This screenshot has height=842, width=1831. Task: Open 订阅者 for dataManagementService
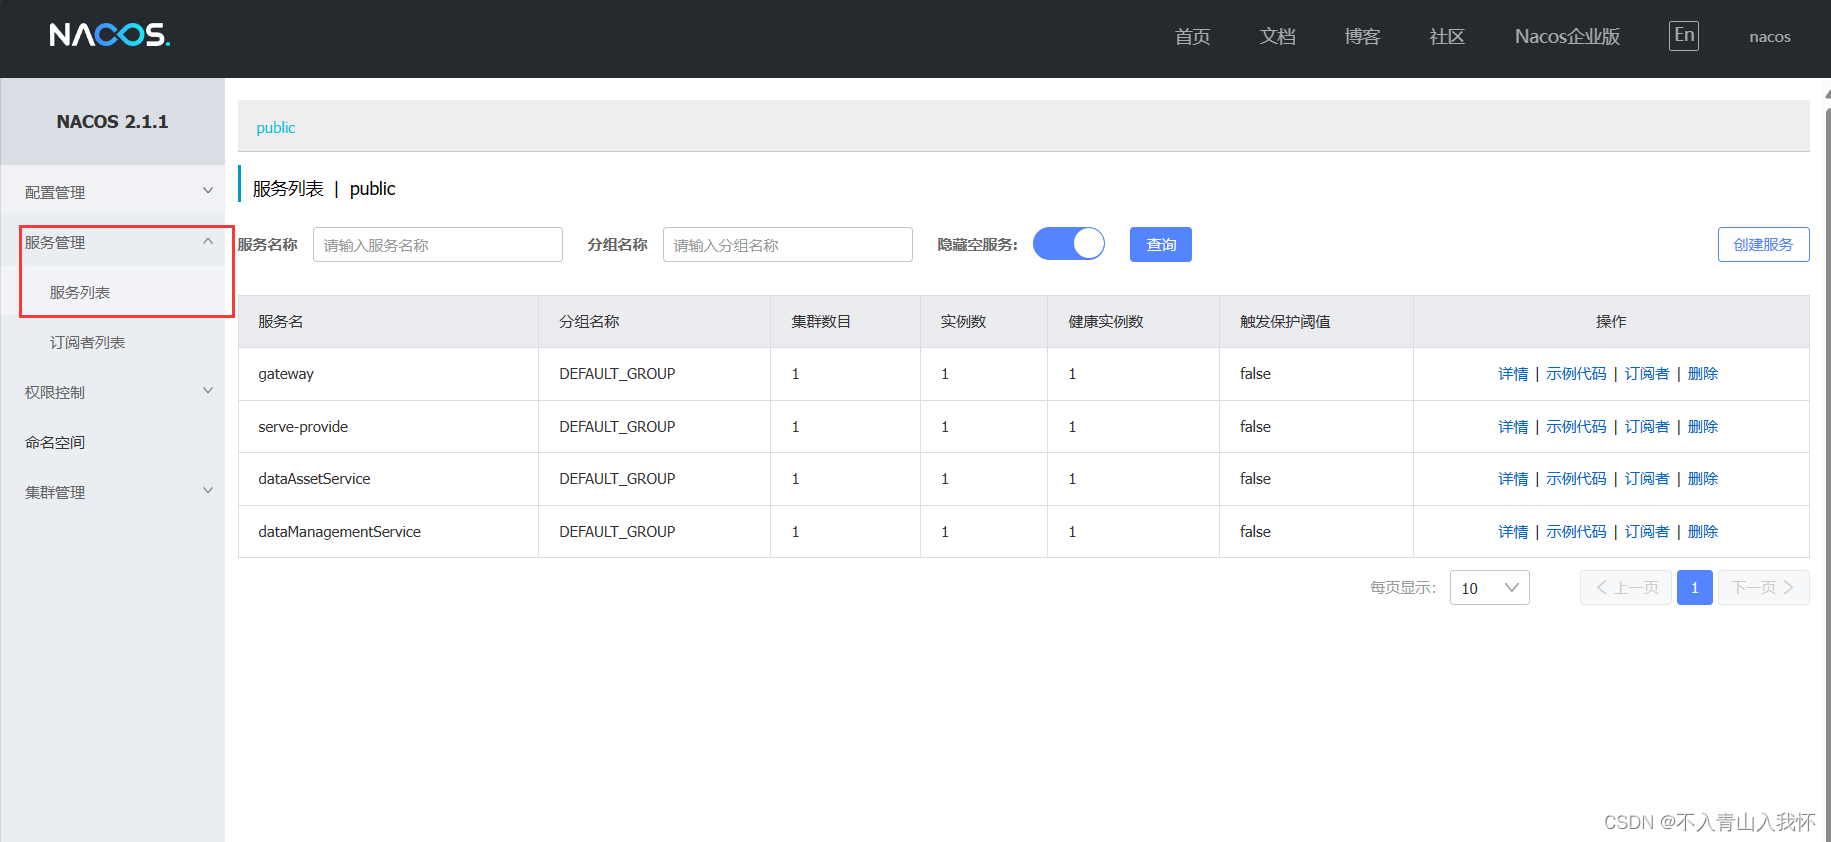point(1647,532)
